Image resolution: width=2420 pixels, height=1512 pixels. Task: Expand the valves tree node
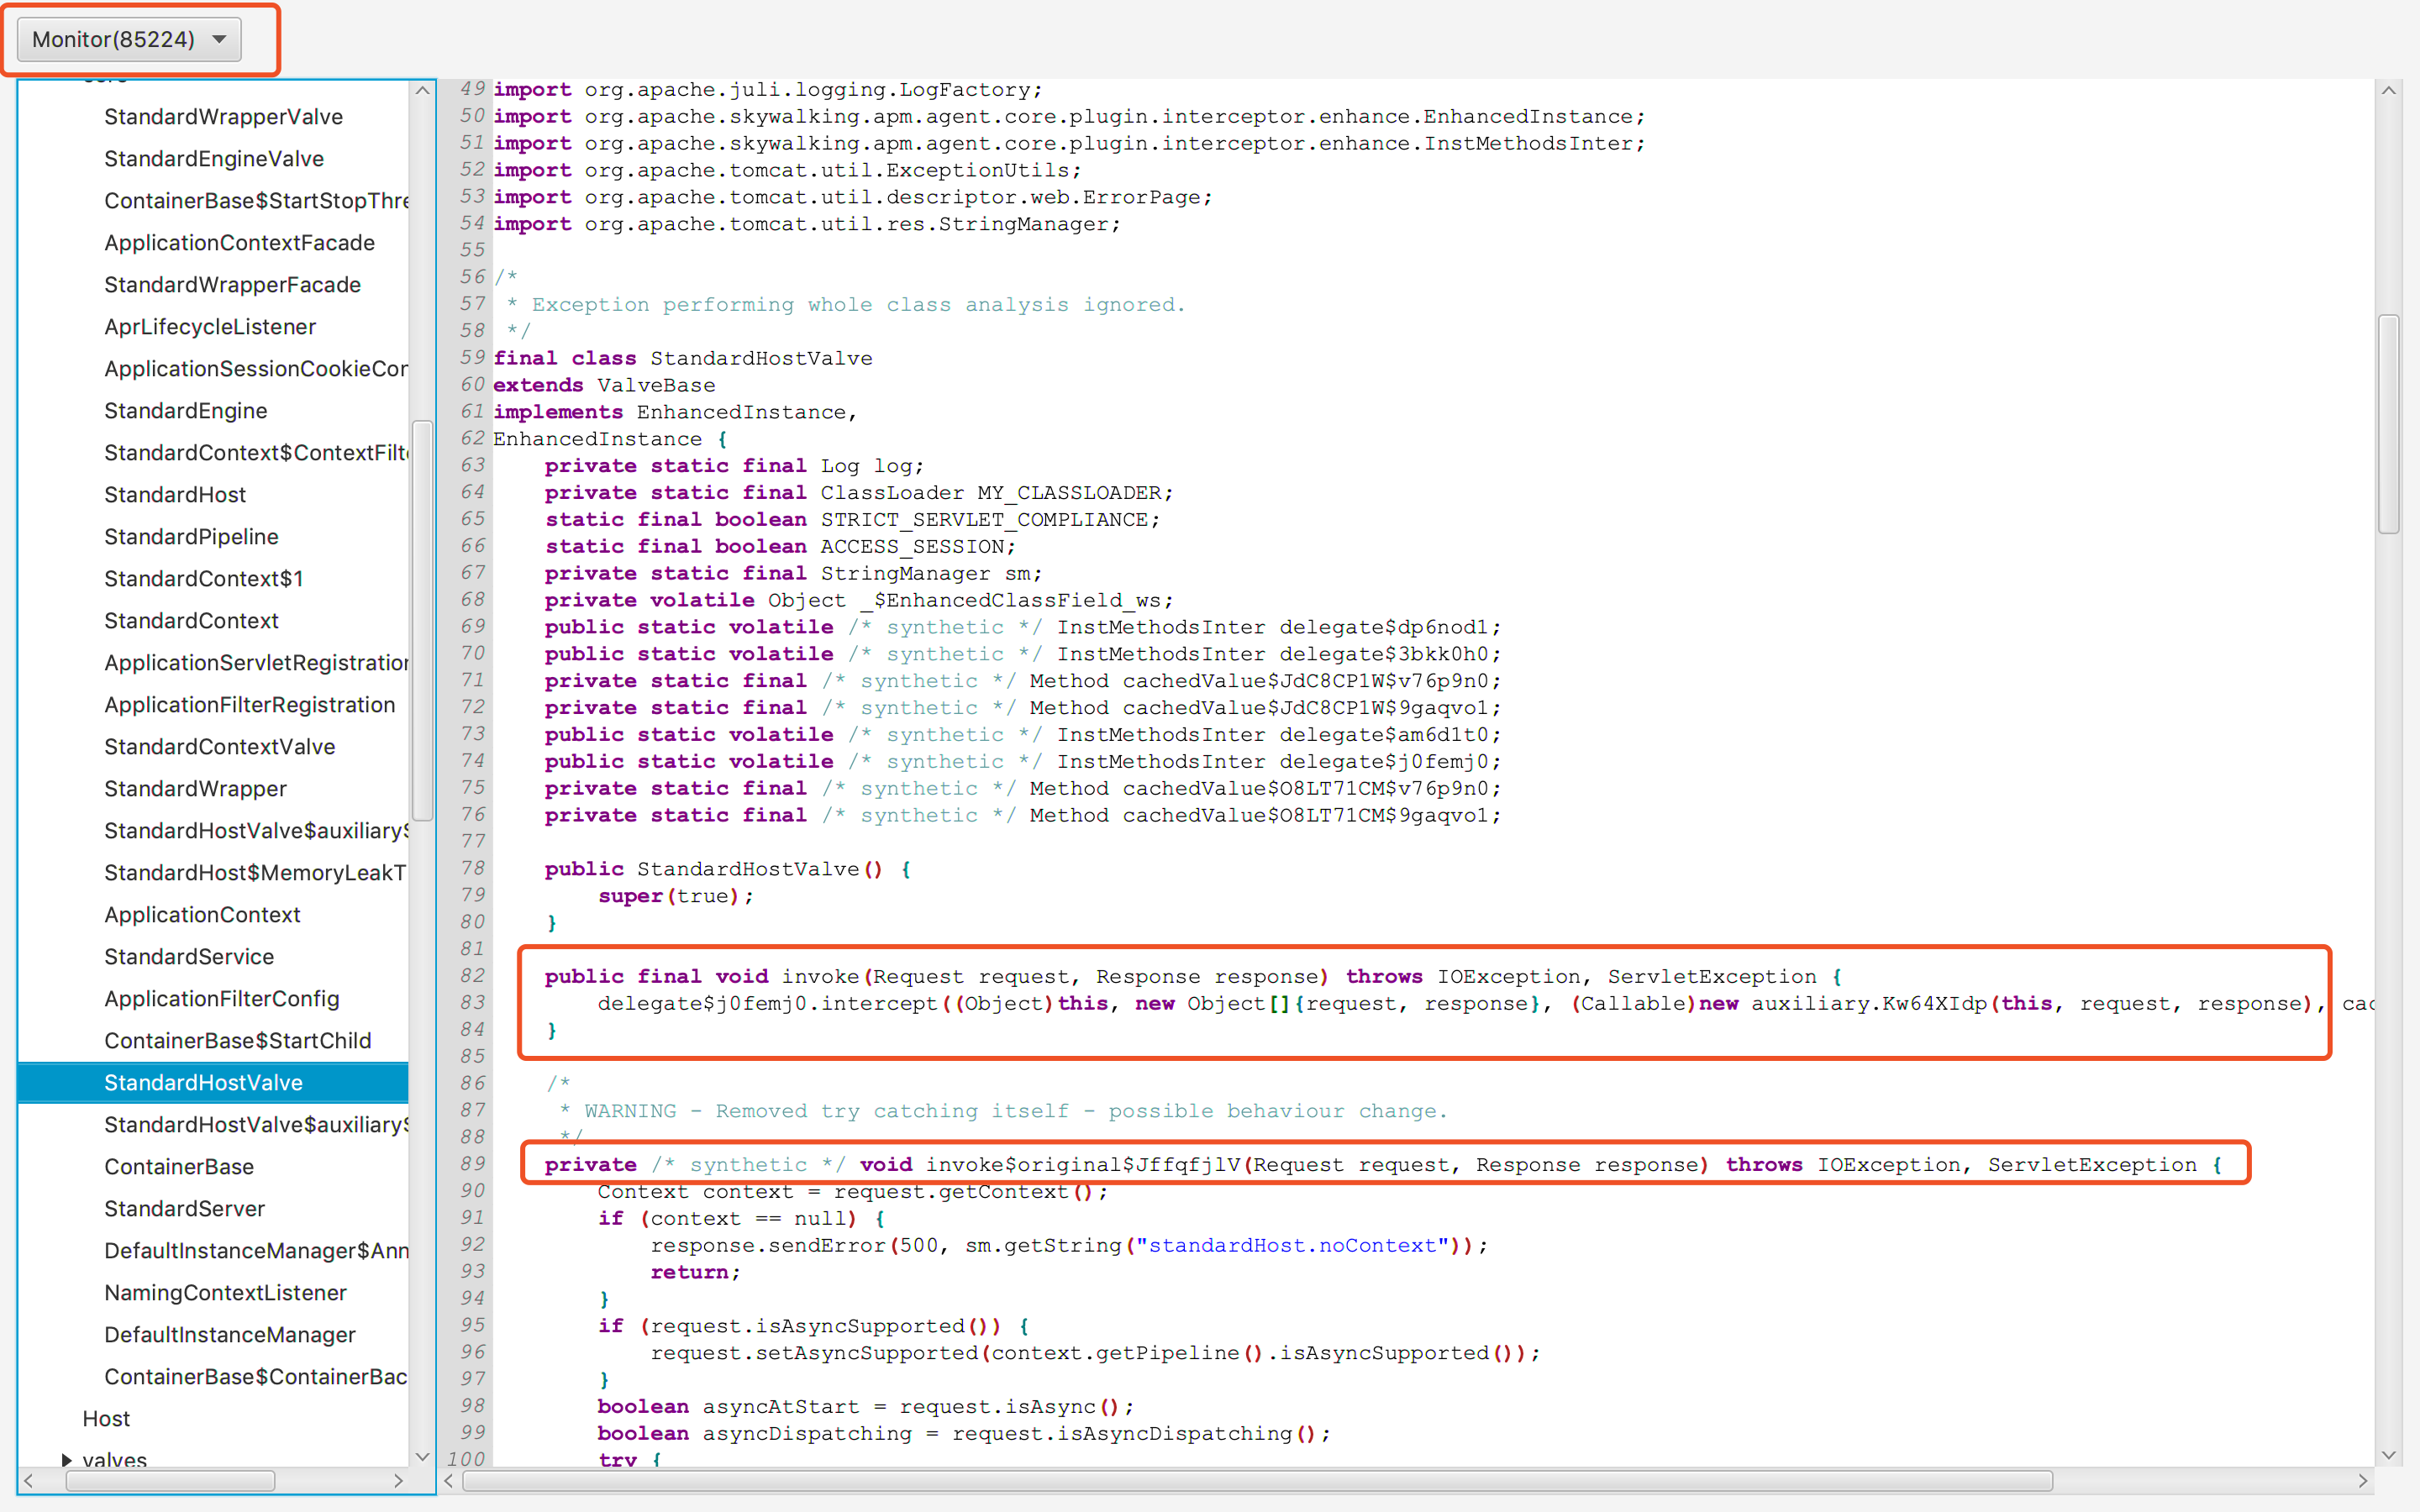(66, 1459)
